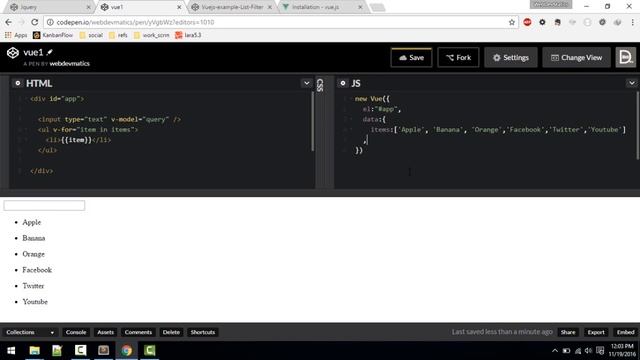Open taskbar clock and date
Screen dimensions: 640x360
(x=622, y=350)
